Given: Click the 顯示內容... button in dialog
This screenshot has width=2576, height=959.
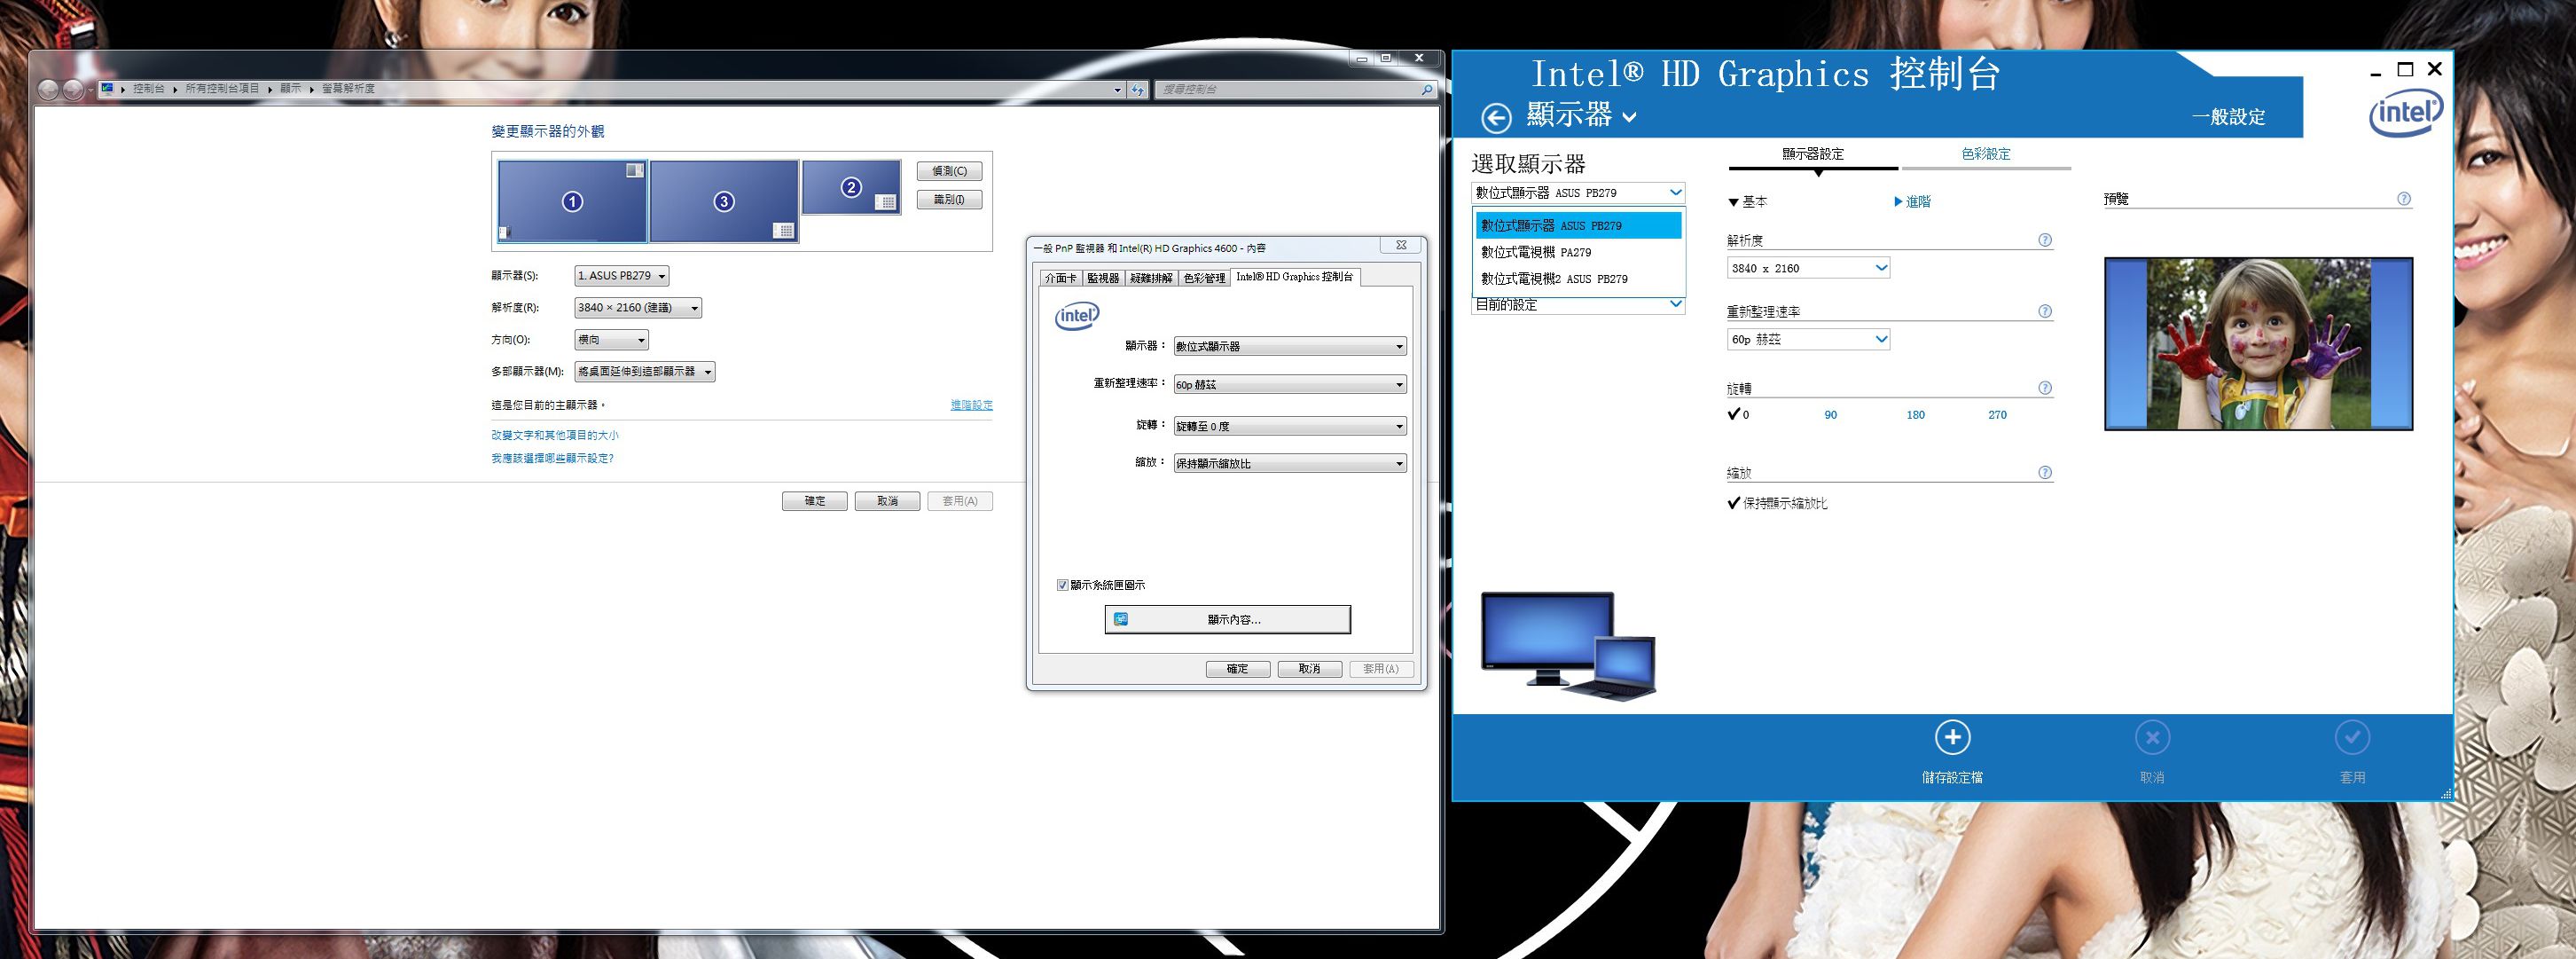Looking at the screenshot, I should 1227,619.
